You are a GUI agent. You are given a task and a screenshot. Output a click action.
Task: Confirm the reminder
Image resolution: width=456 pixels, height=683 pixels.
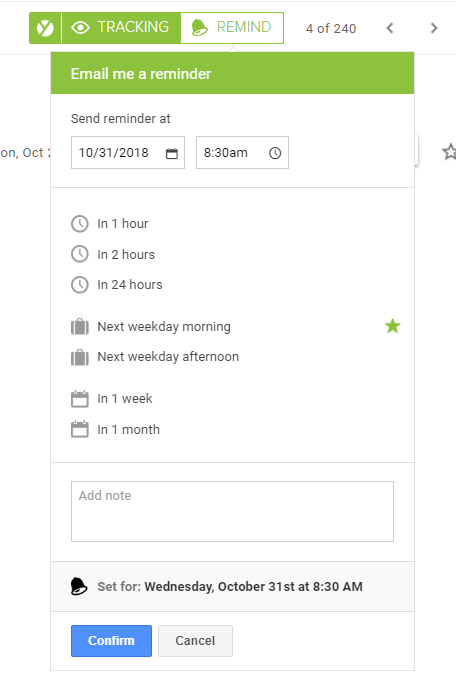[111, 641]
